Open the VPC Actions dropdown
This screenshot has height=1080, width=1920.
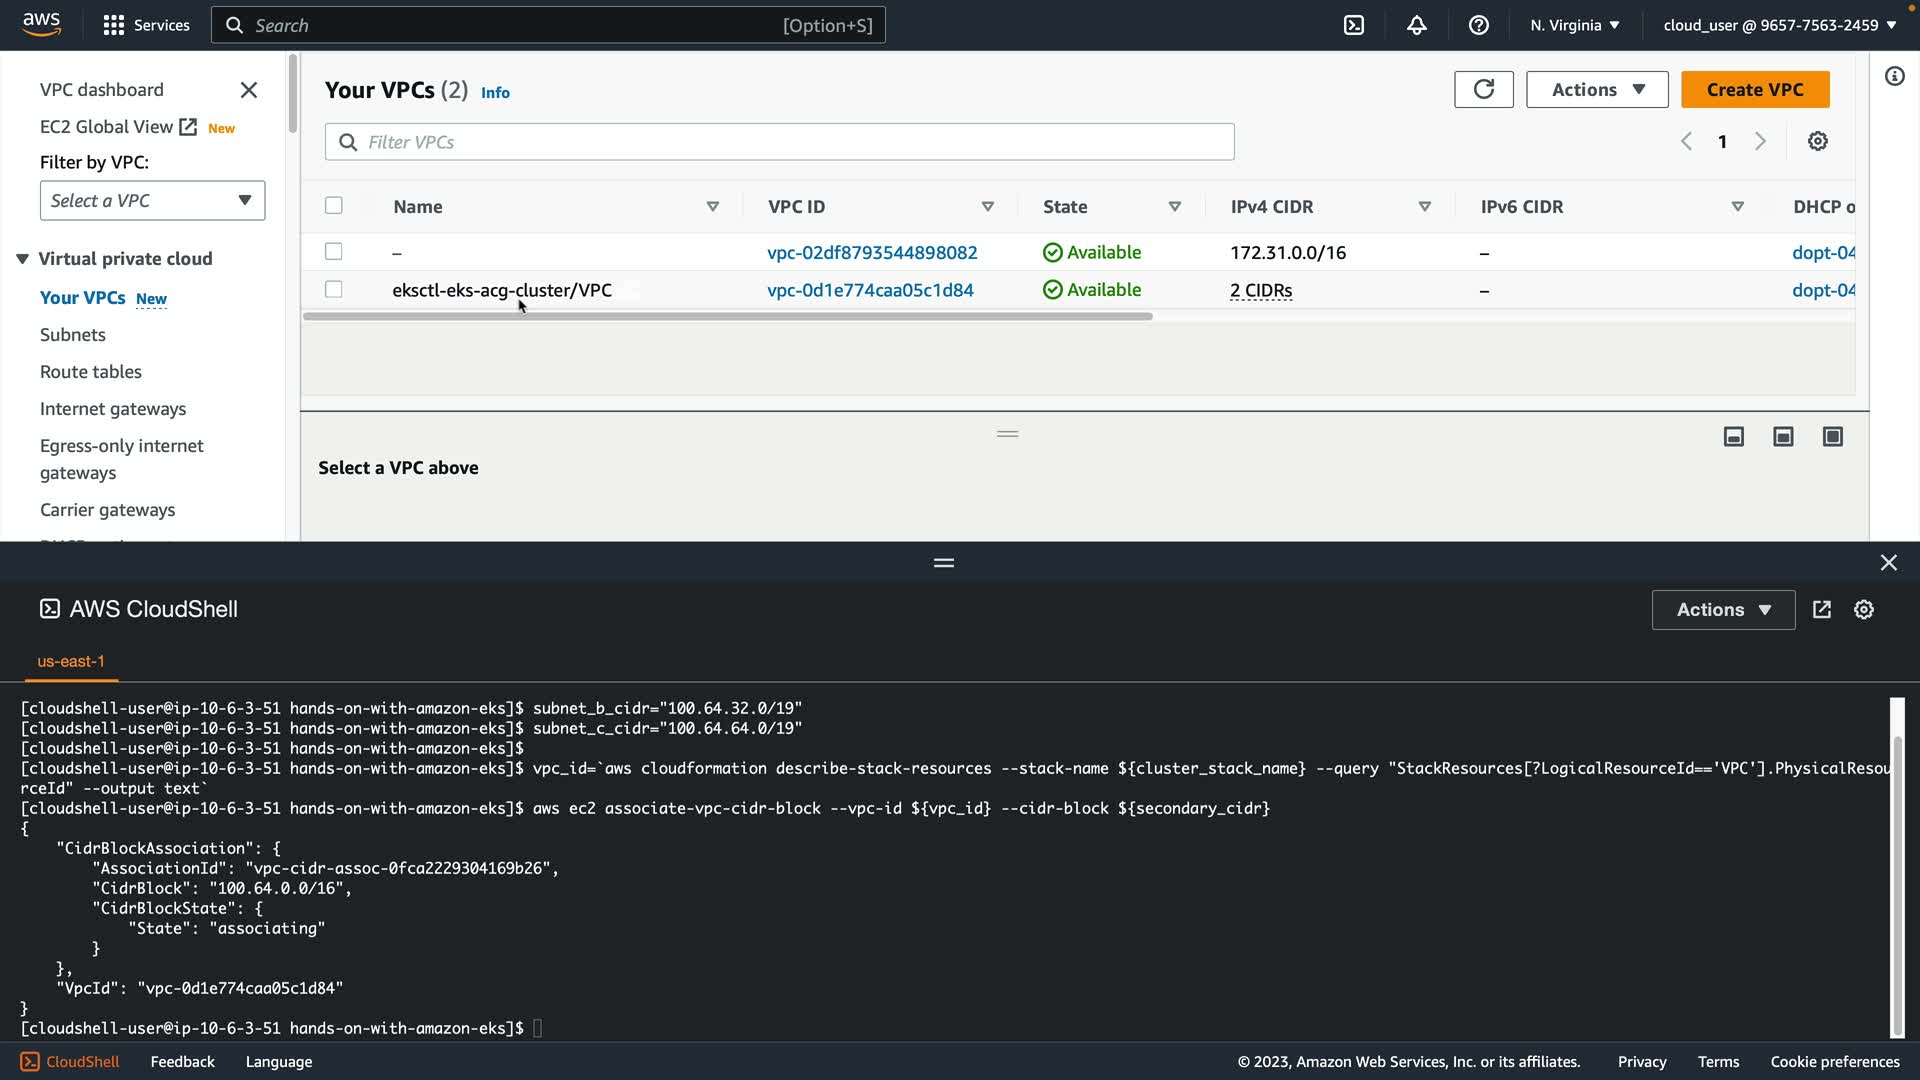1596,89
